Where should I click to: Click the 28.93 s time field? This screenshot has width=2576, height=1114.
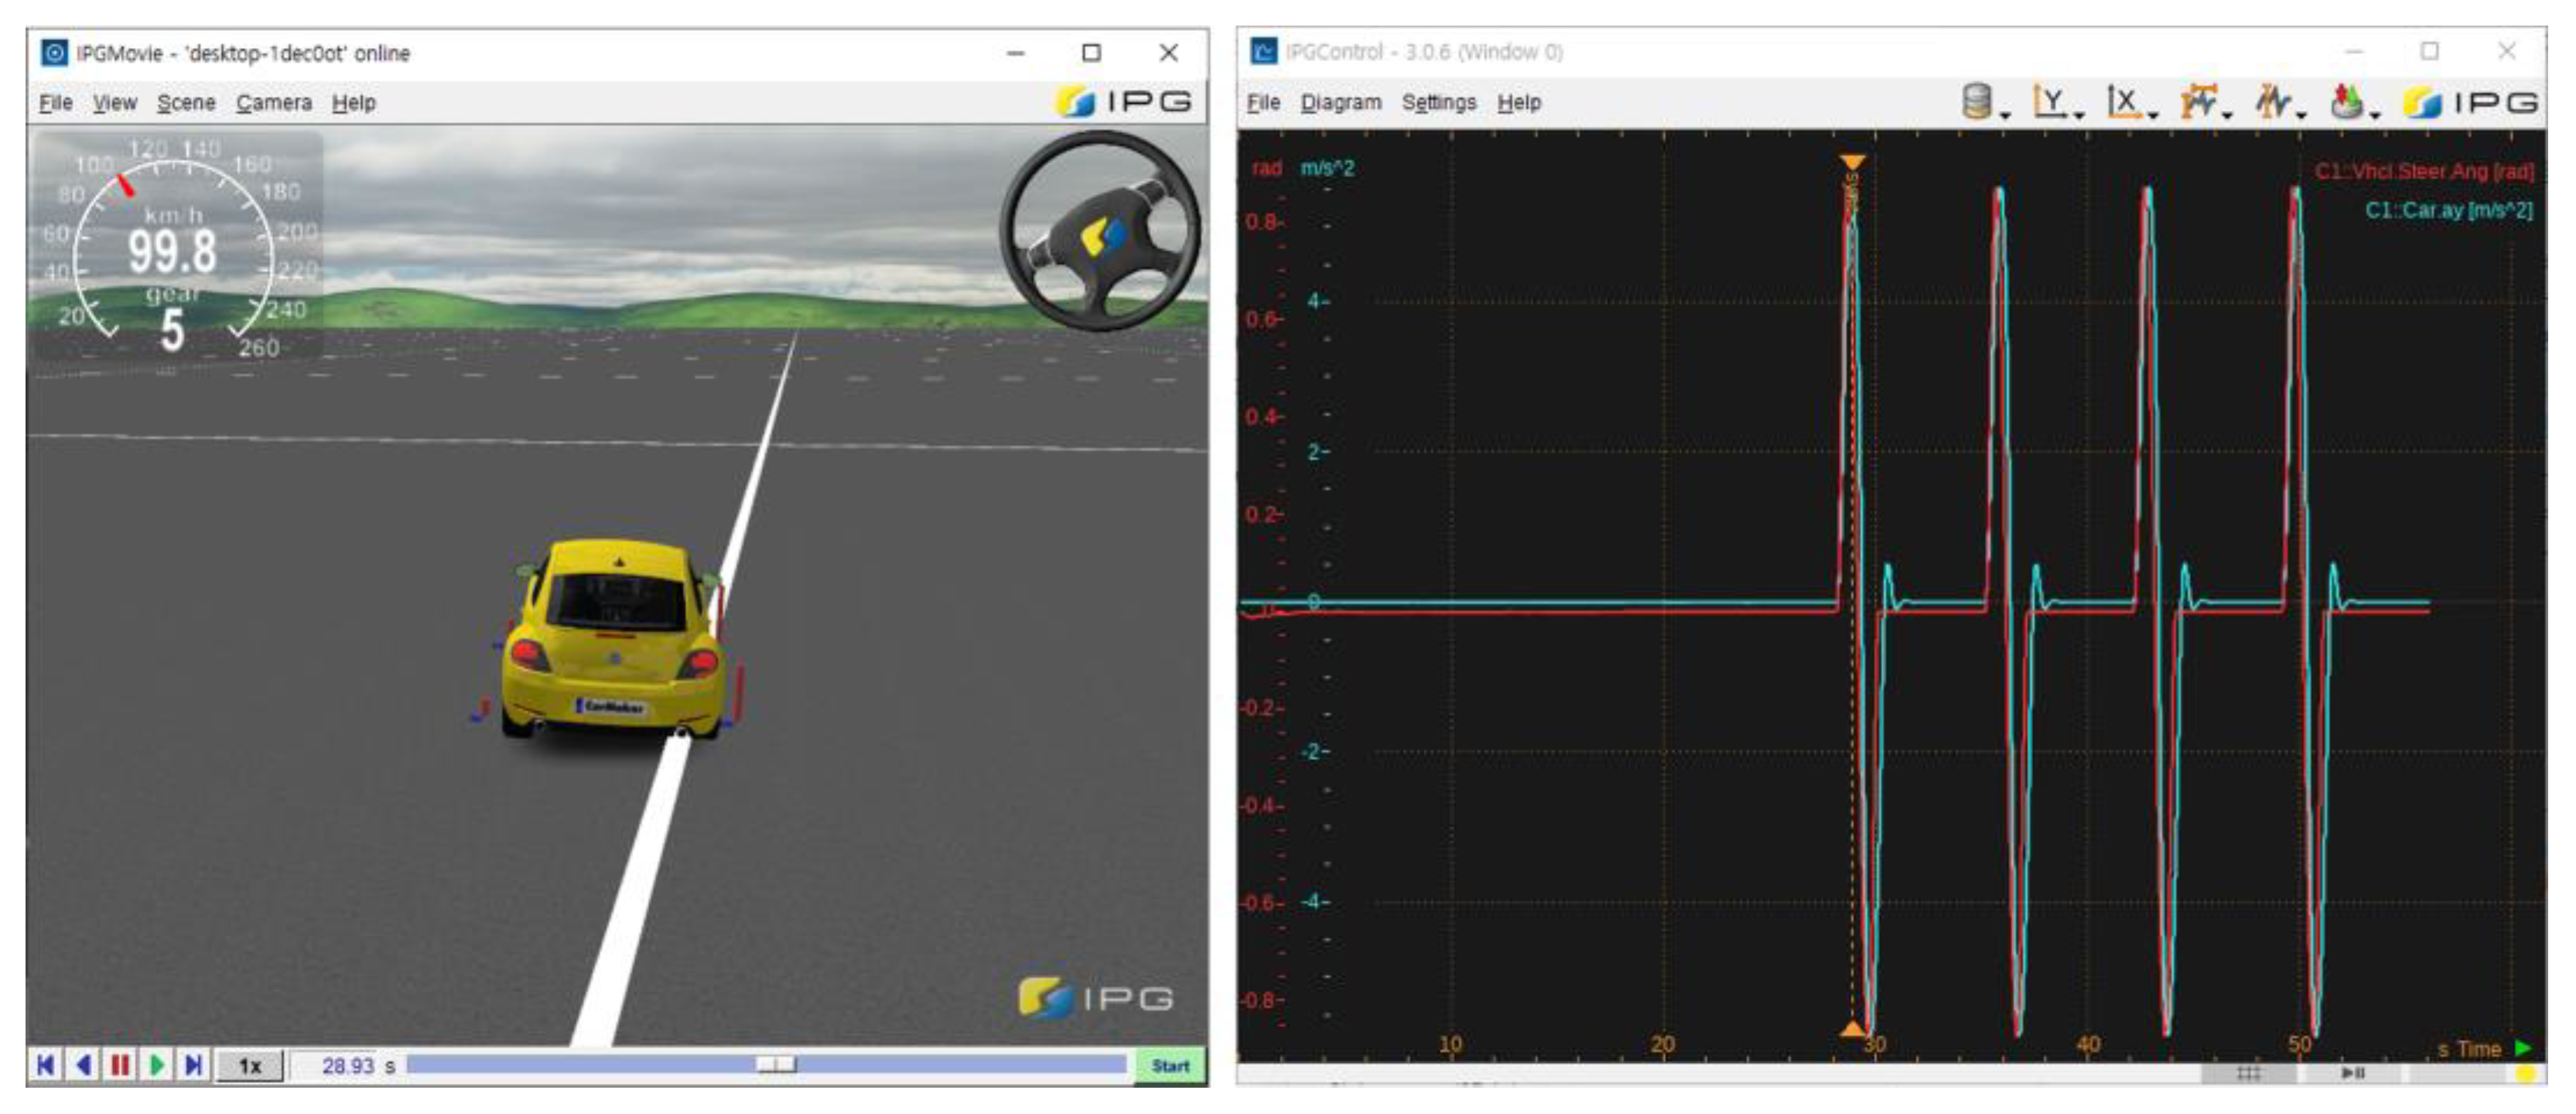coord(347,1066)
